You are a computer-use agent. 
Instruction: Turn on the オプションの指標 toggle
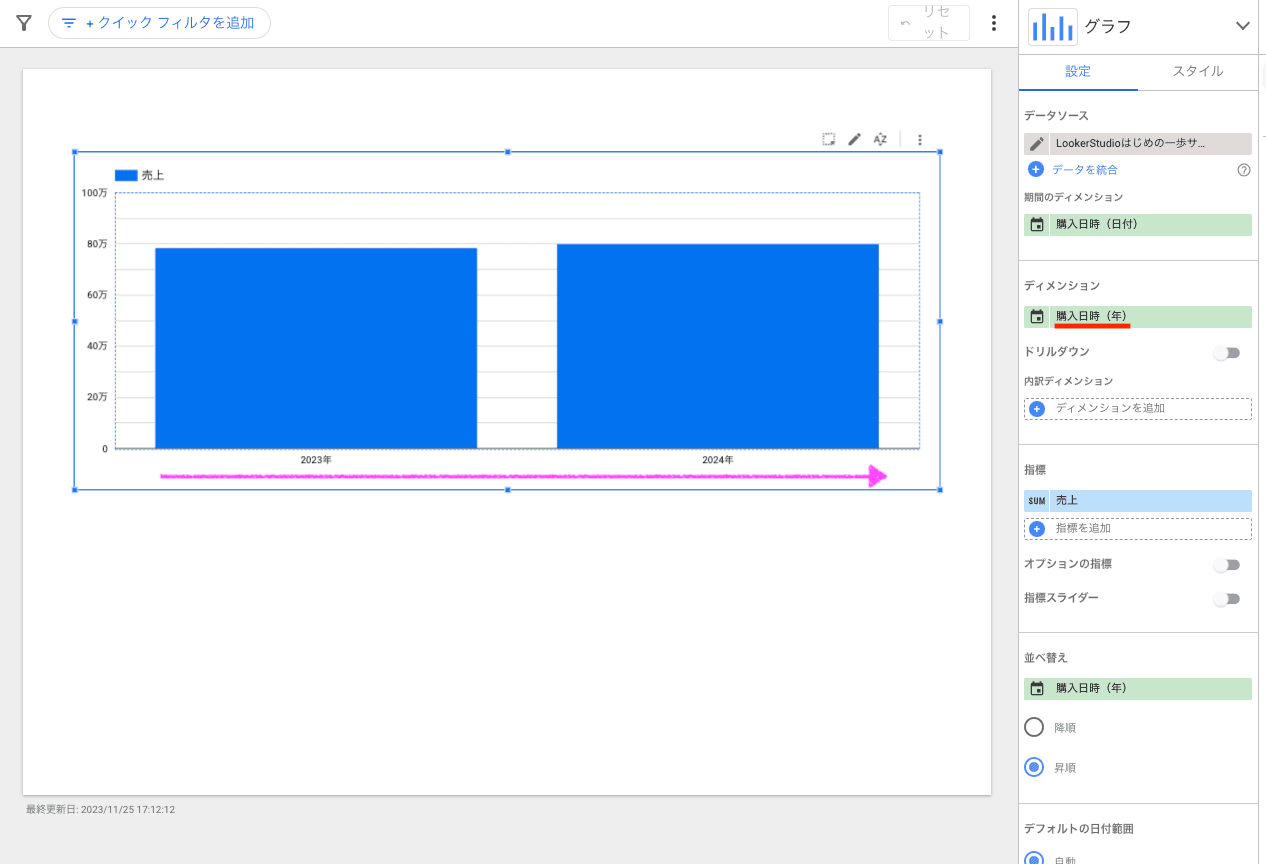pyautogui.click(x=1226, y=565)
